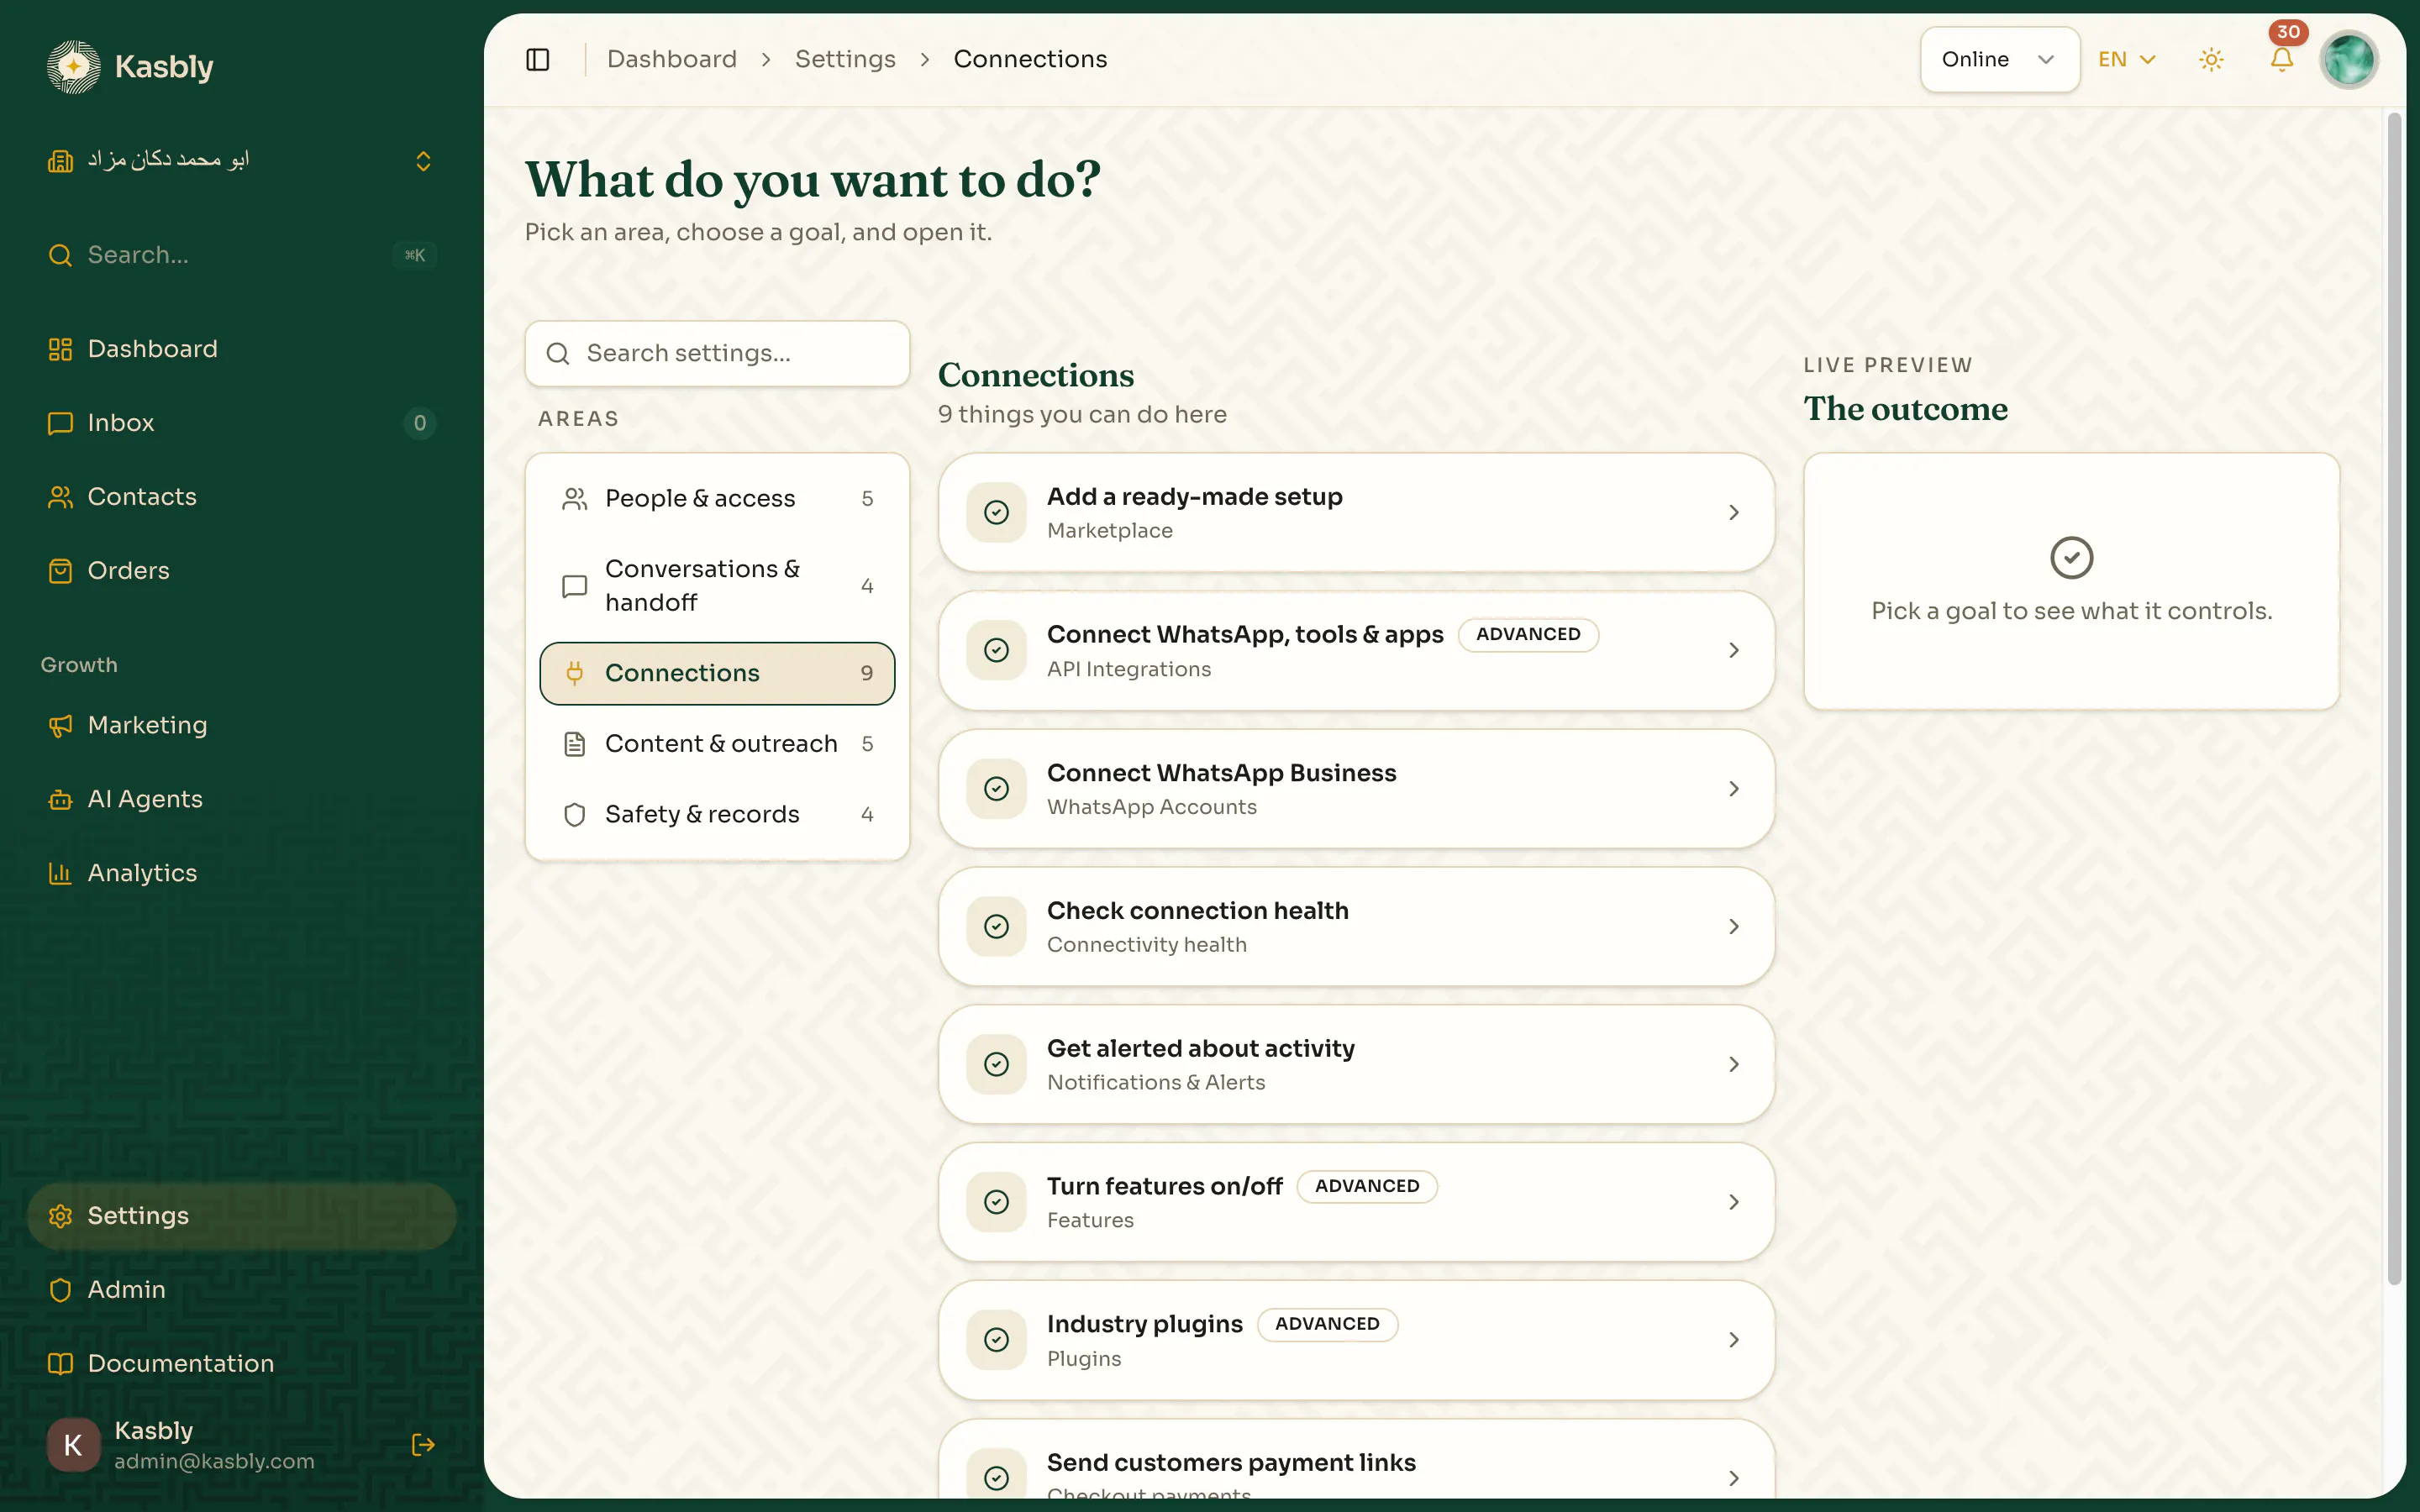
Task: Select the Safety & records area
Action: pos(717,814)
